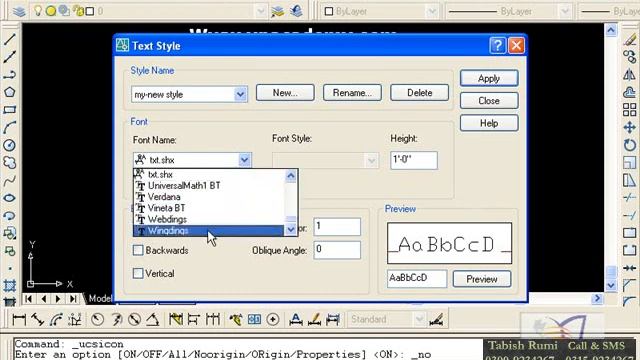Open the layer list dropdown arrow
640x360 pixels.
(261, 11)
